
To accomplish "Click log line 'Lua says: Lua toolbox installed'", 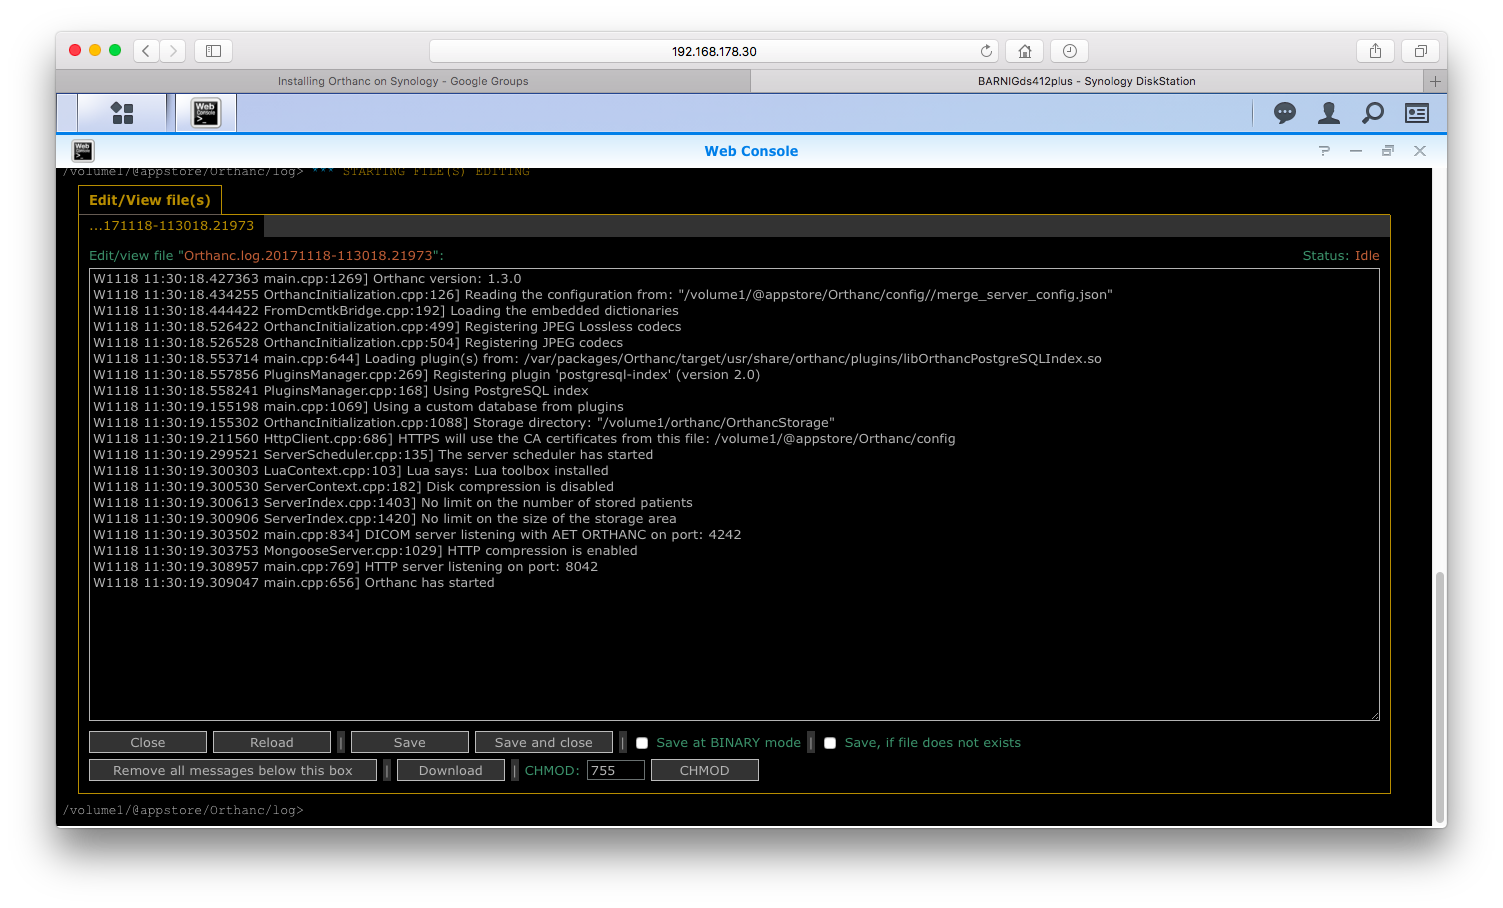I will 351,471.
